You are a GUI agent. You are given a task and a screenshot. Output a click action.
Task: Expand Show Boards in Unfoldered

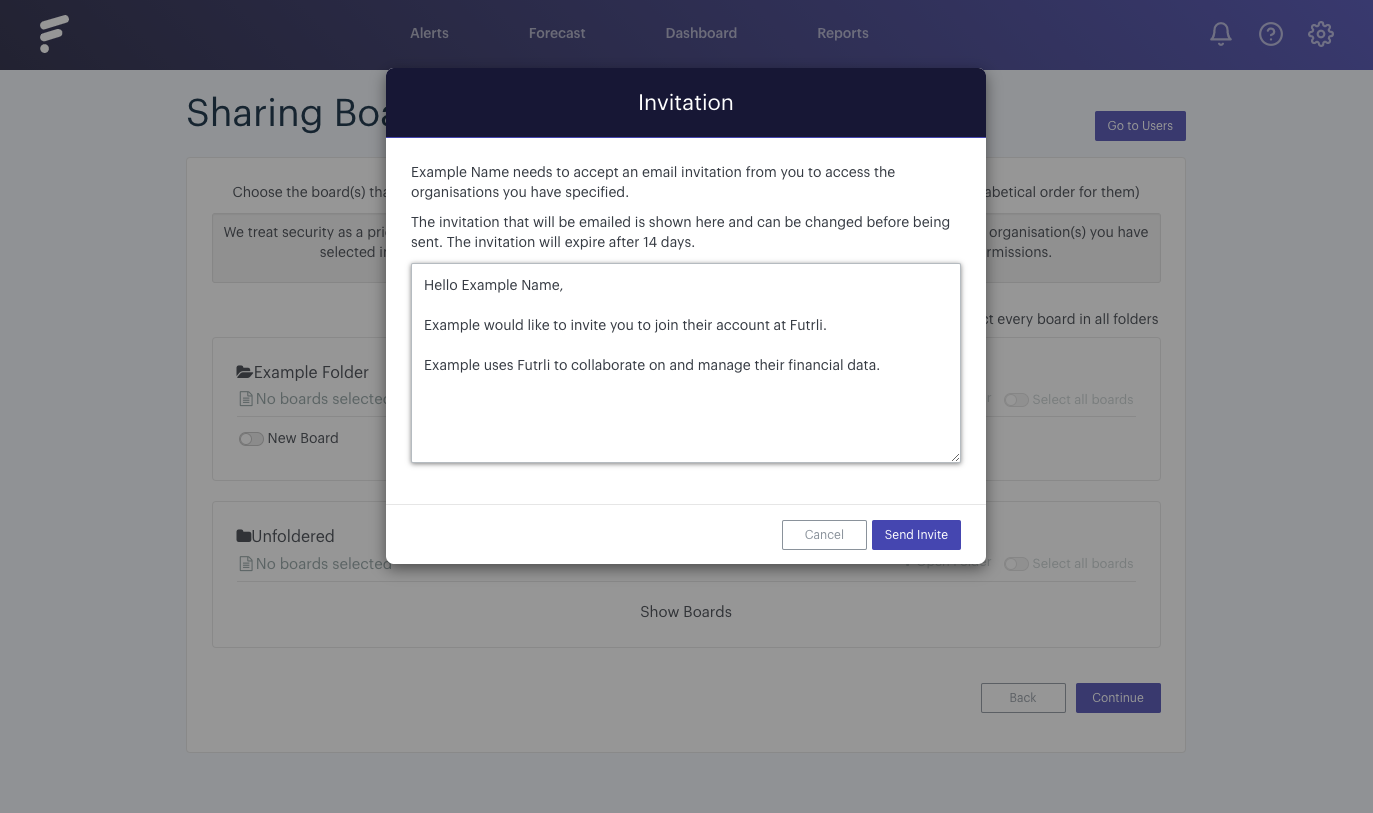tap(686, 612)
